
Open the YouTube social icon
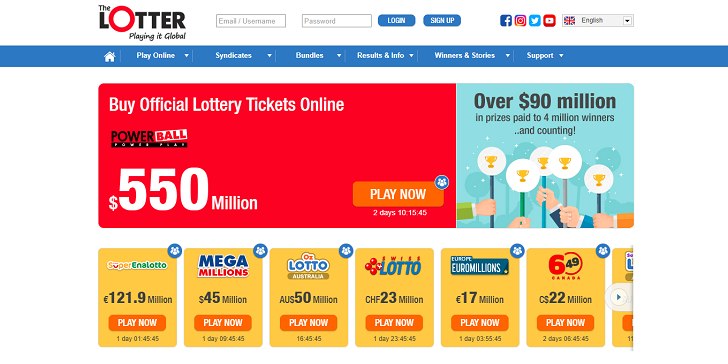[550, 21]
